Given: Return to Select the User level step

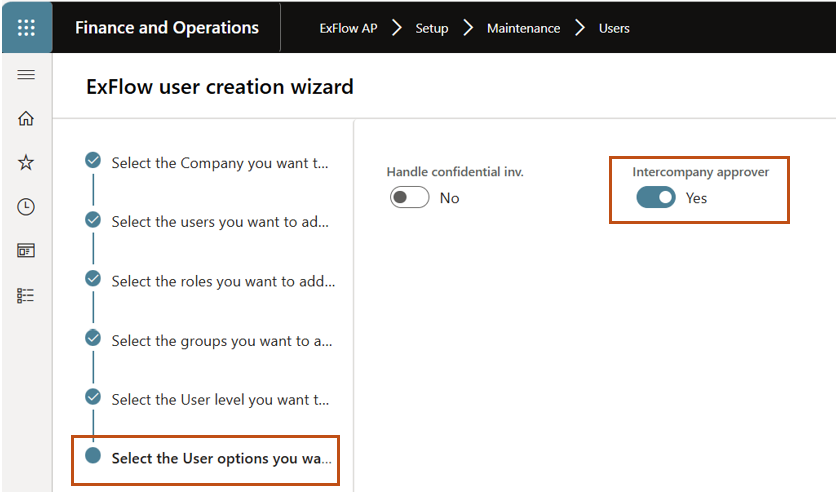Looking at the screenshot, I should point(220,399).
